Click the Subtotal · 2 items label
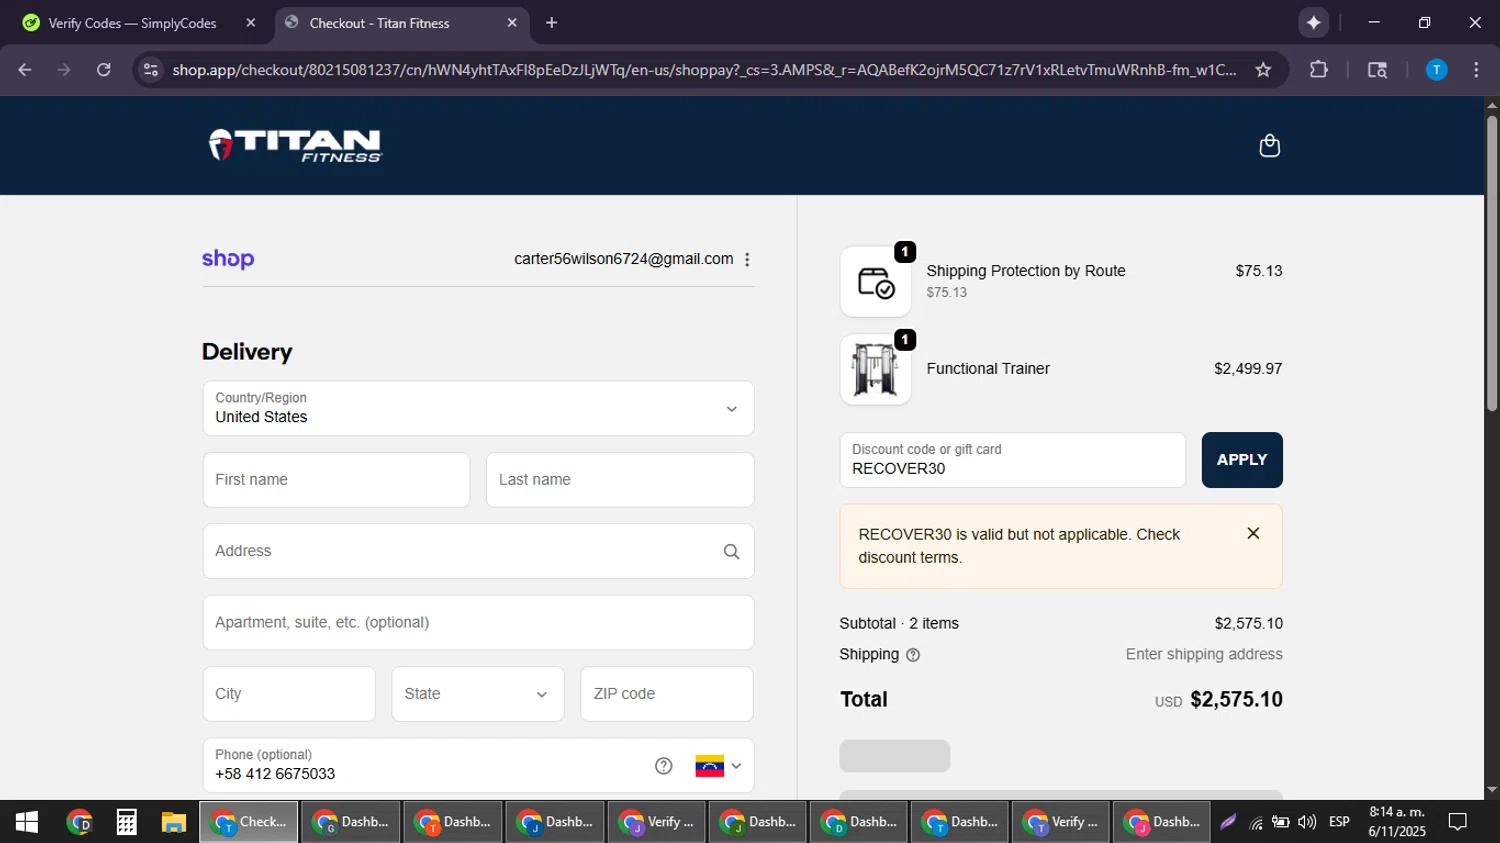This screenshot has width=1500, height=843. click(899, 624)
